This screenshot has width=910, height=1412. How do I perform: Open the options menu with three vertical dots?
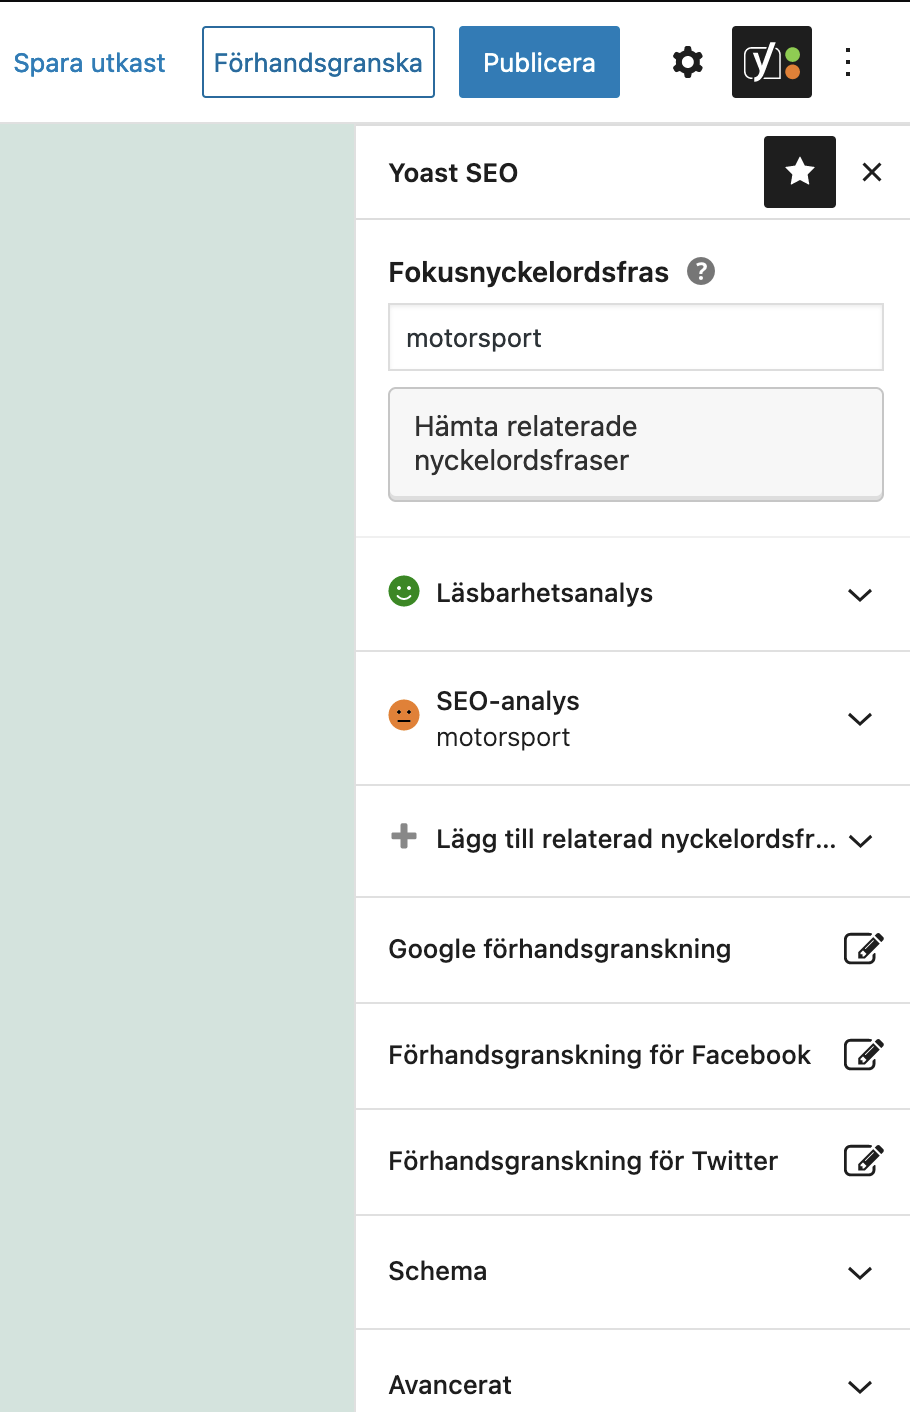pyautogui.click(x=847, y=62)
